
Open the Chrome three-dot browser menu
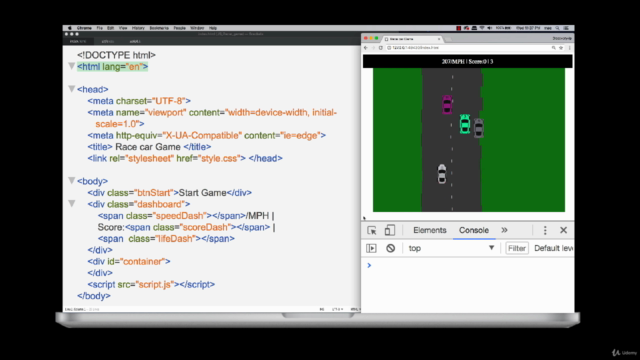pyautogui.click(x=569, y=48)
